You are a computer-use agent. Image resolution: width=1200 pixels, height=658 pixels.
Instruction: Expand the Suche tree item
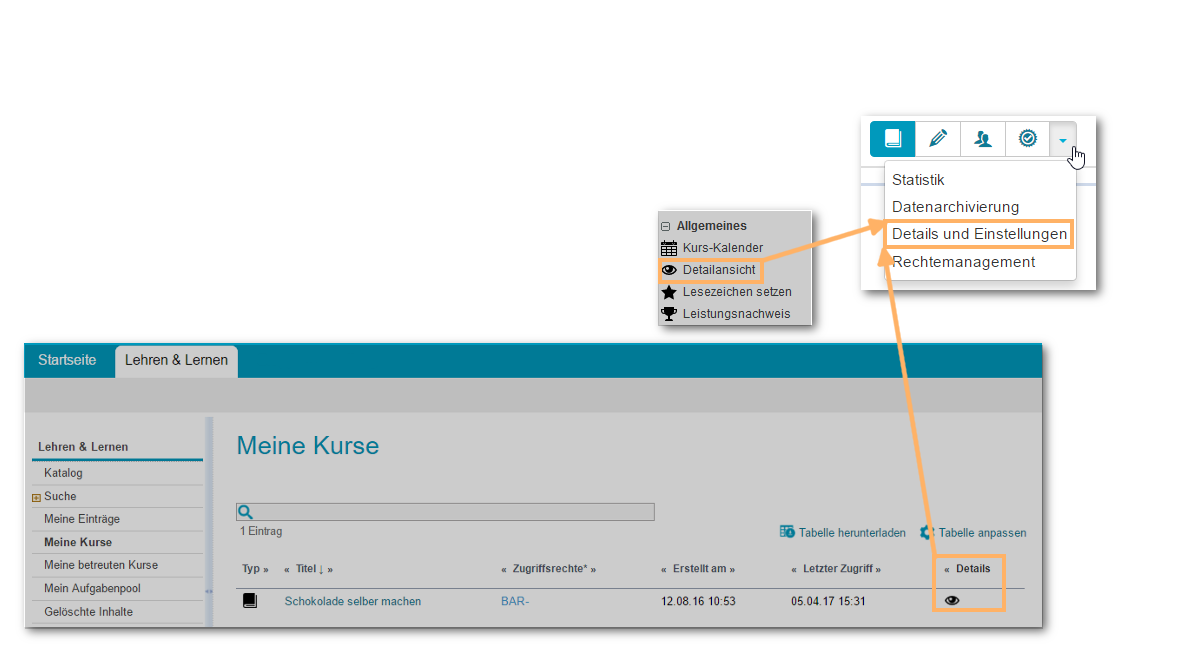(x=37, y=497)
